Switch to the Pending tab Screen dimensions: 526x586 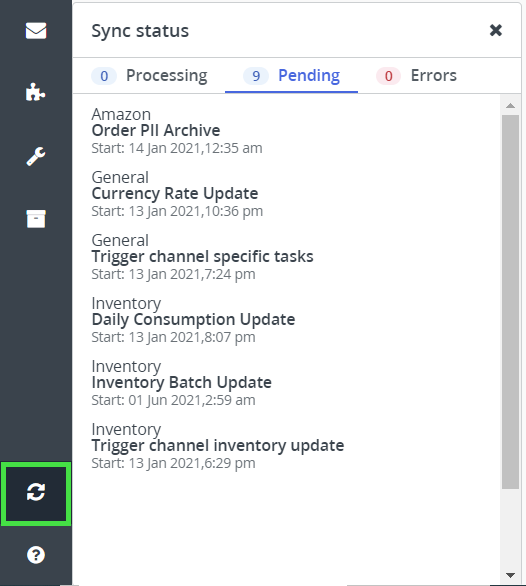coord(291,76)
